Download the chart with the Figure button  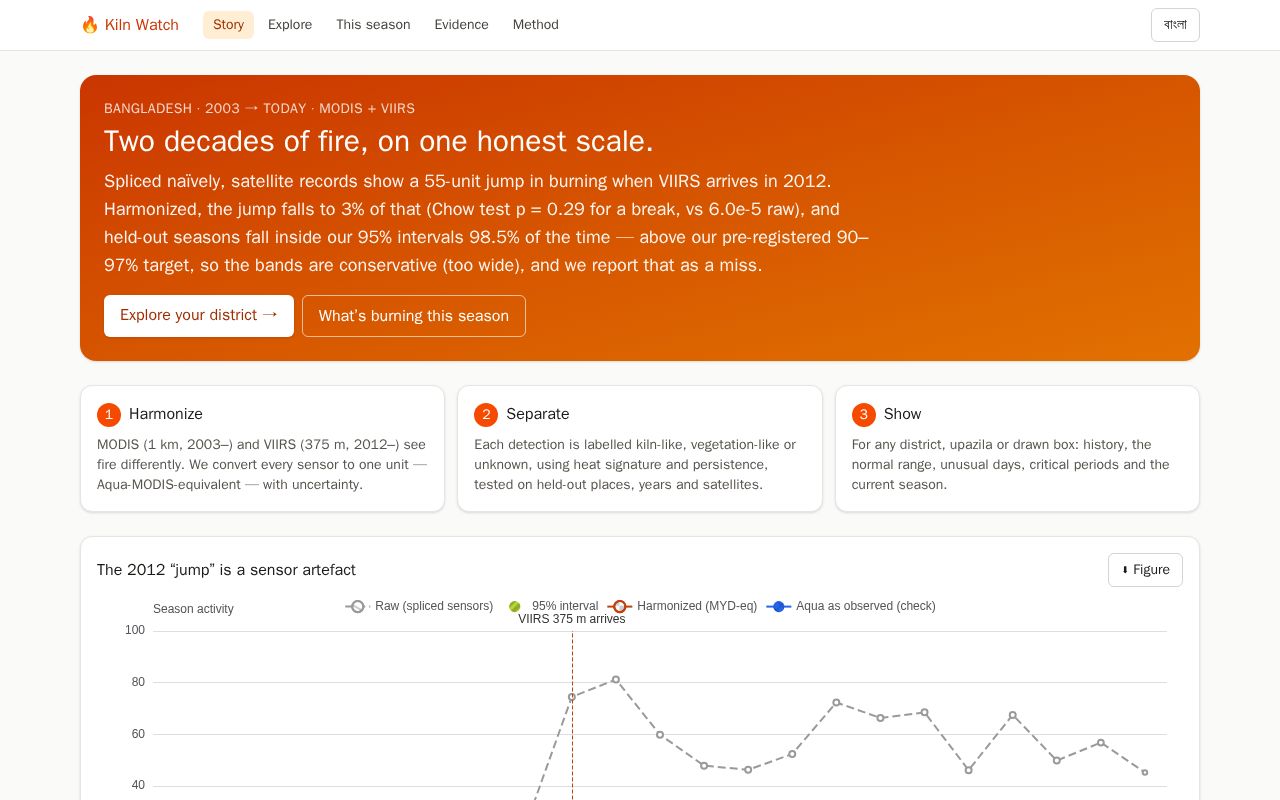[1145, 570]
